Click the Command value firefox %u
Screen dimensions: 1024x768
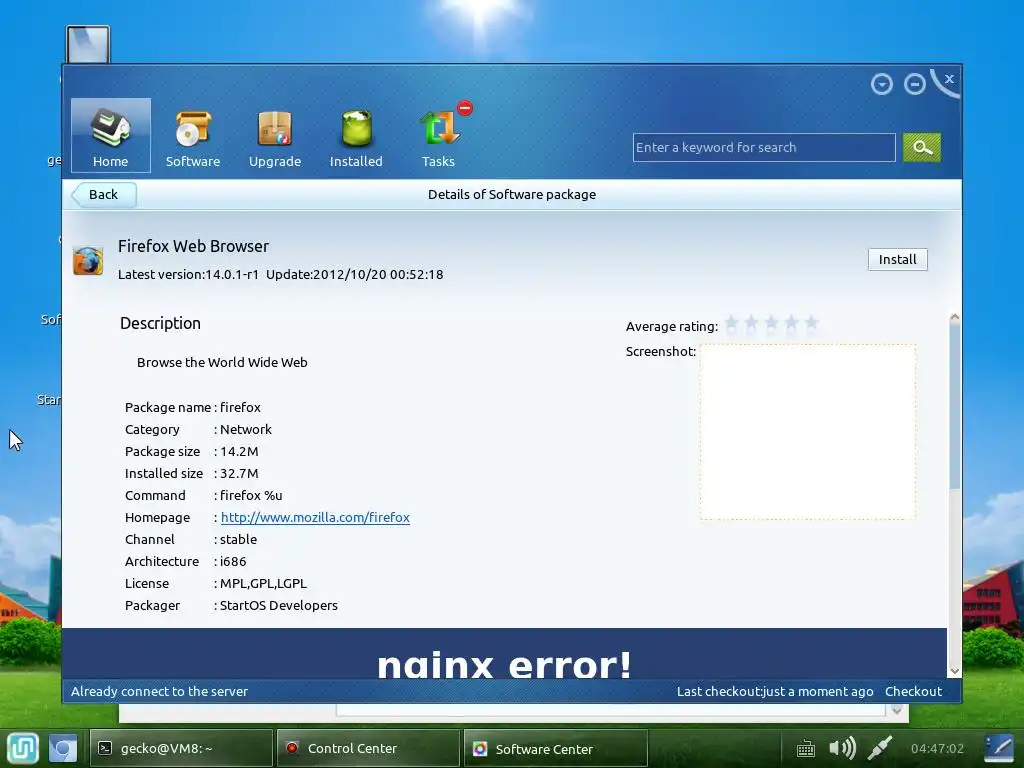pyautogui.click(x=251, y=496)
